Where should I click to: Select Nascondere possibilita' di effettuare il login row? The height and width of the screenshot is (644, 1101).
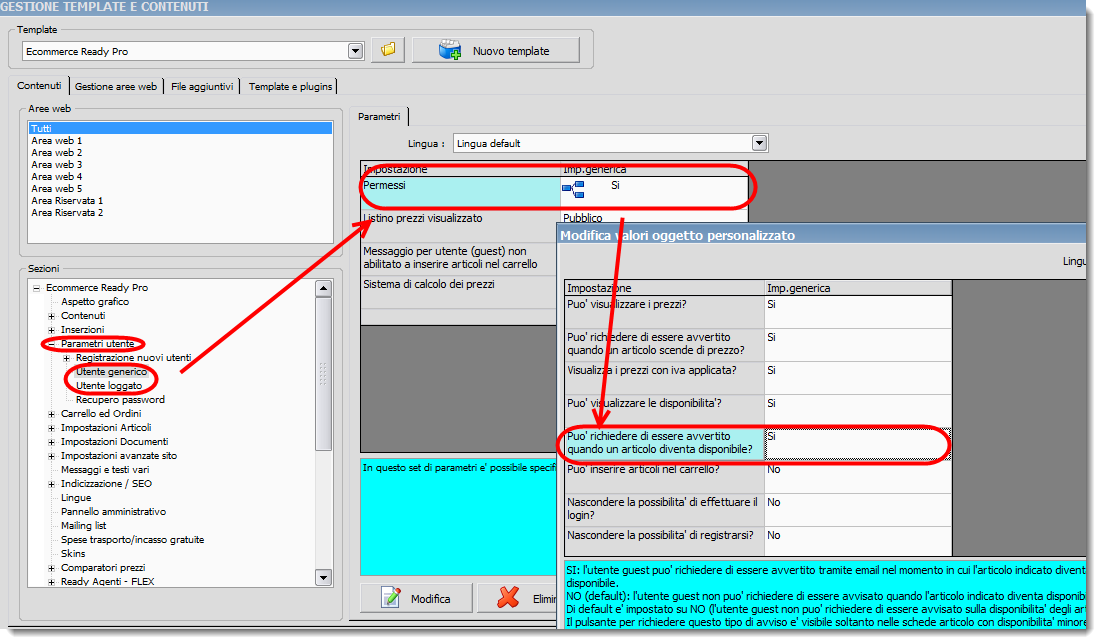758,510
